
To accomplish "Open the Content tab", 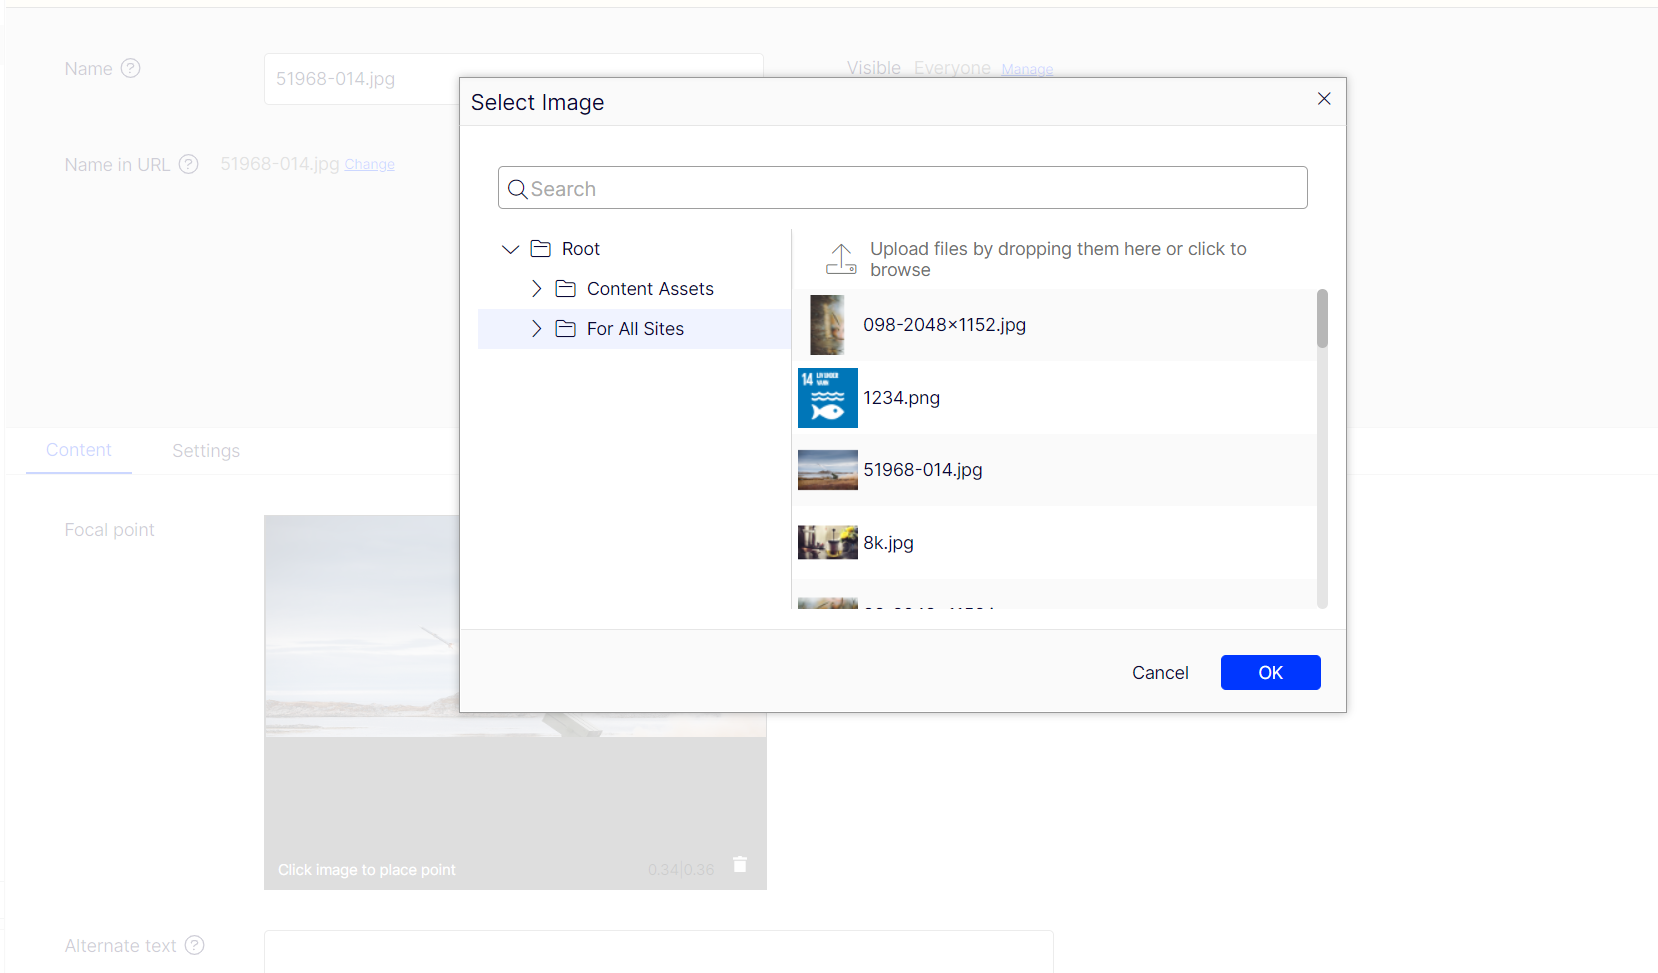I will [79, 450].
